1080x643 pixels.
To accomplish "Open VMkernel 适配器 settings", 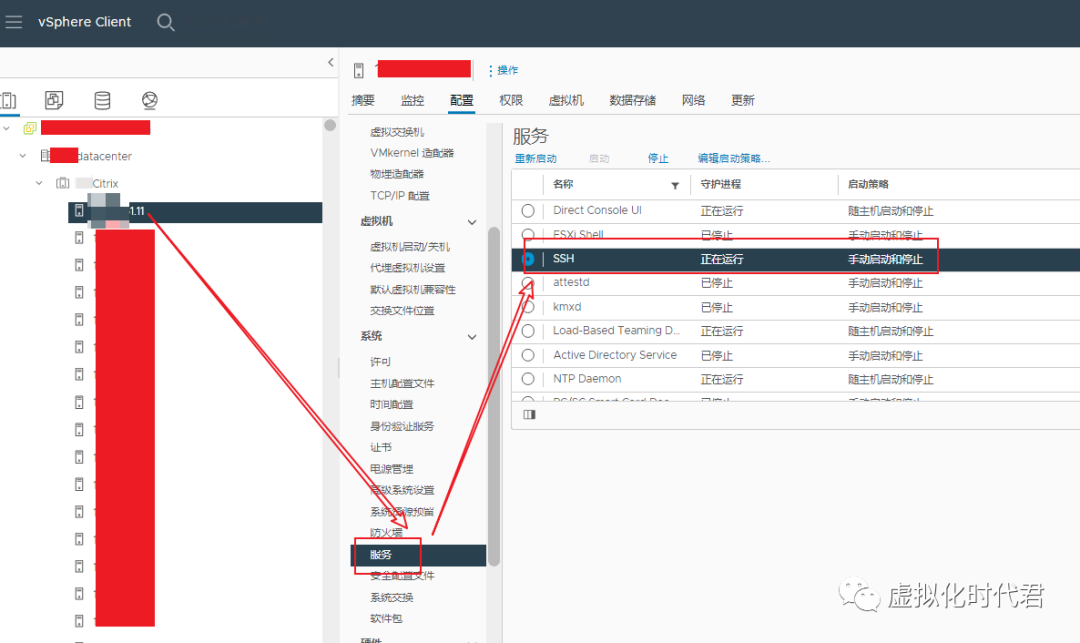I will point(412,153).
